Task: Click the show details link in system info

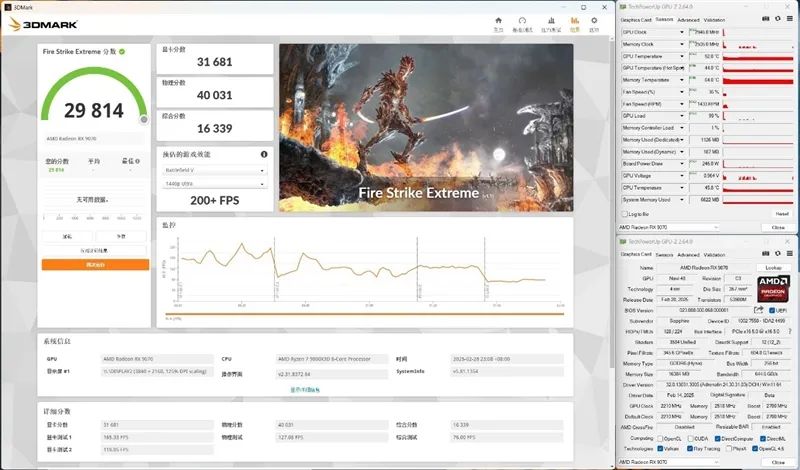Action: tap(305, 390)
